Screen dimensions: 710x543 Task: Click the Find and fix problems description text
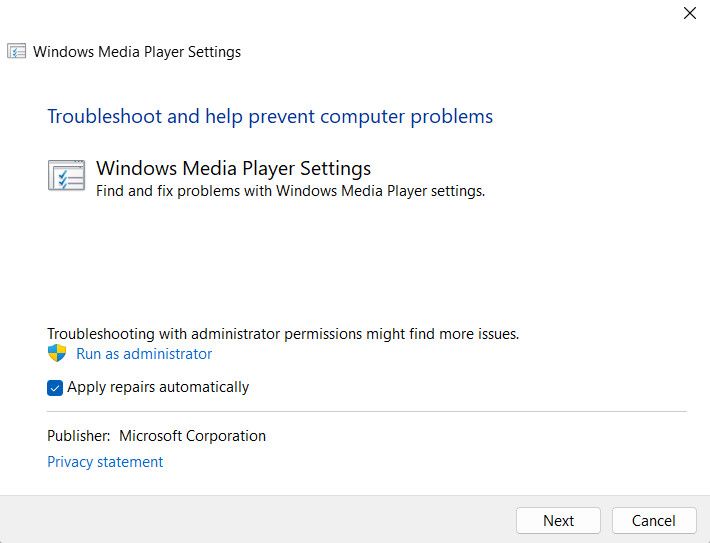(x=290, y=191)
